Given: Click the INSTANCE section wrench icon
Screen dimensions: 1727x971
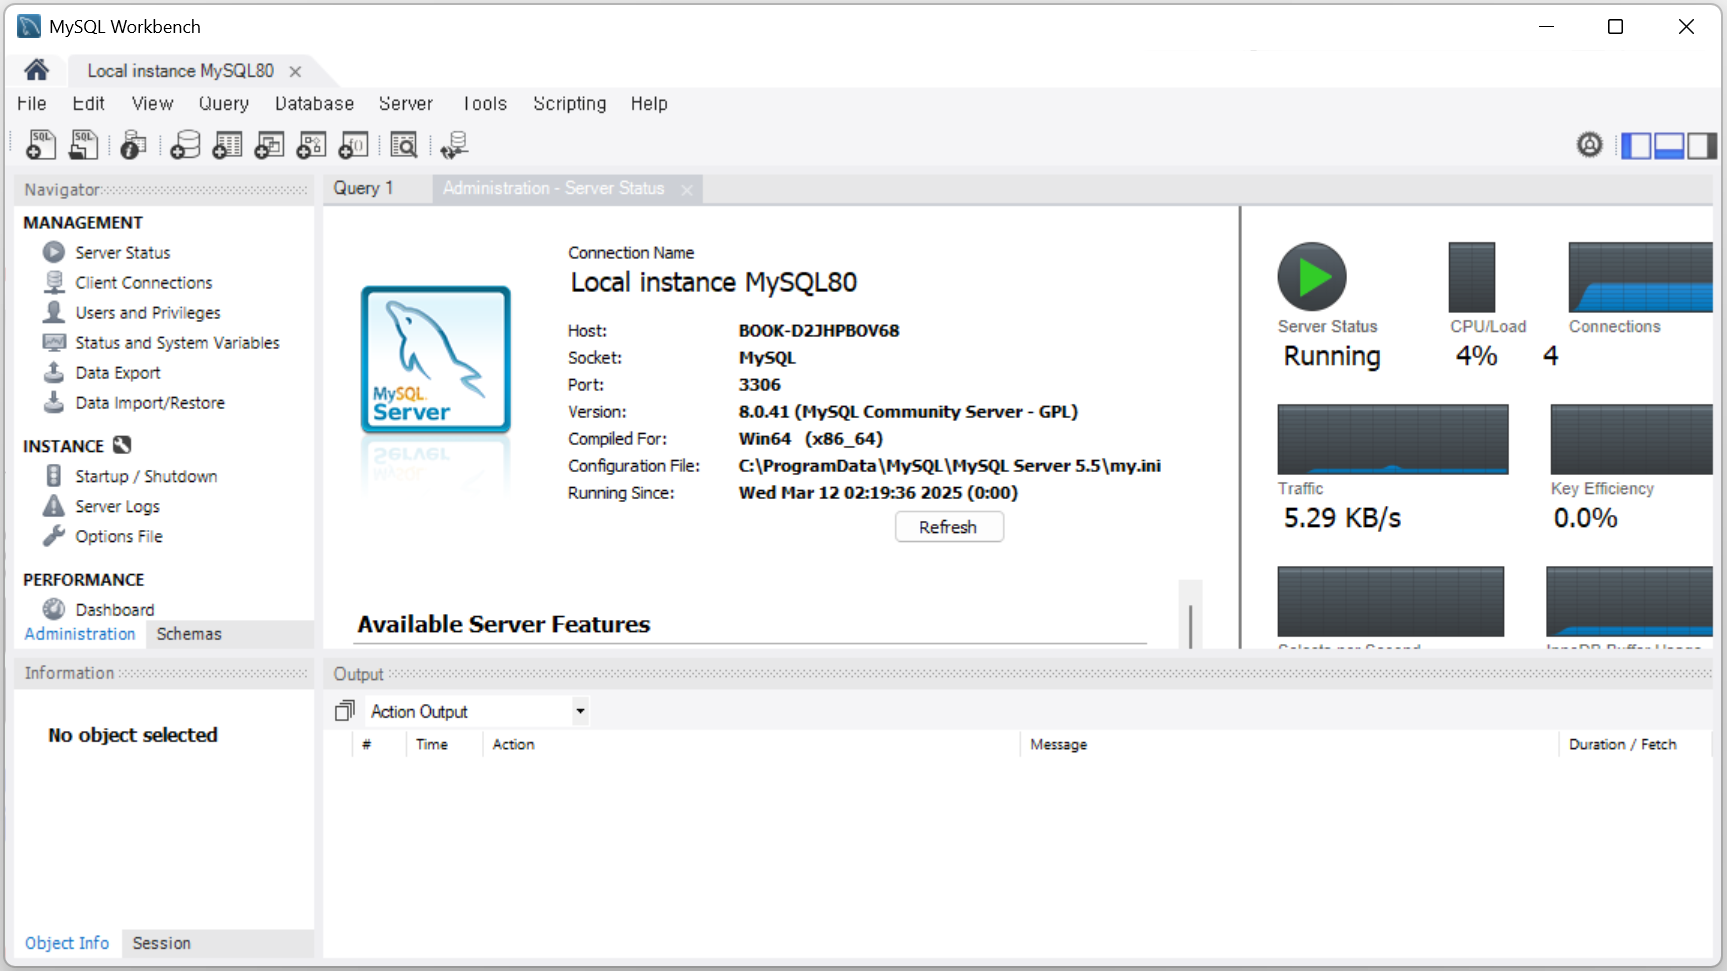Looking at the screenshot, I should click(x=122, y=445).
